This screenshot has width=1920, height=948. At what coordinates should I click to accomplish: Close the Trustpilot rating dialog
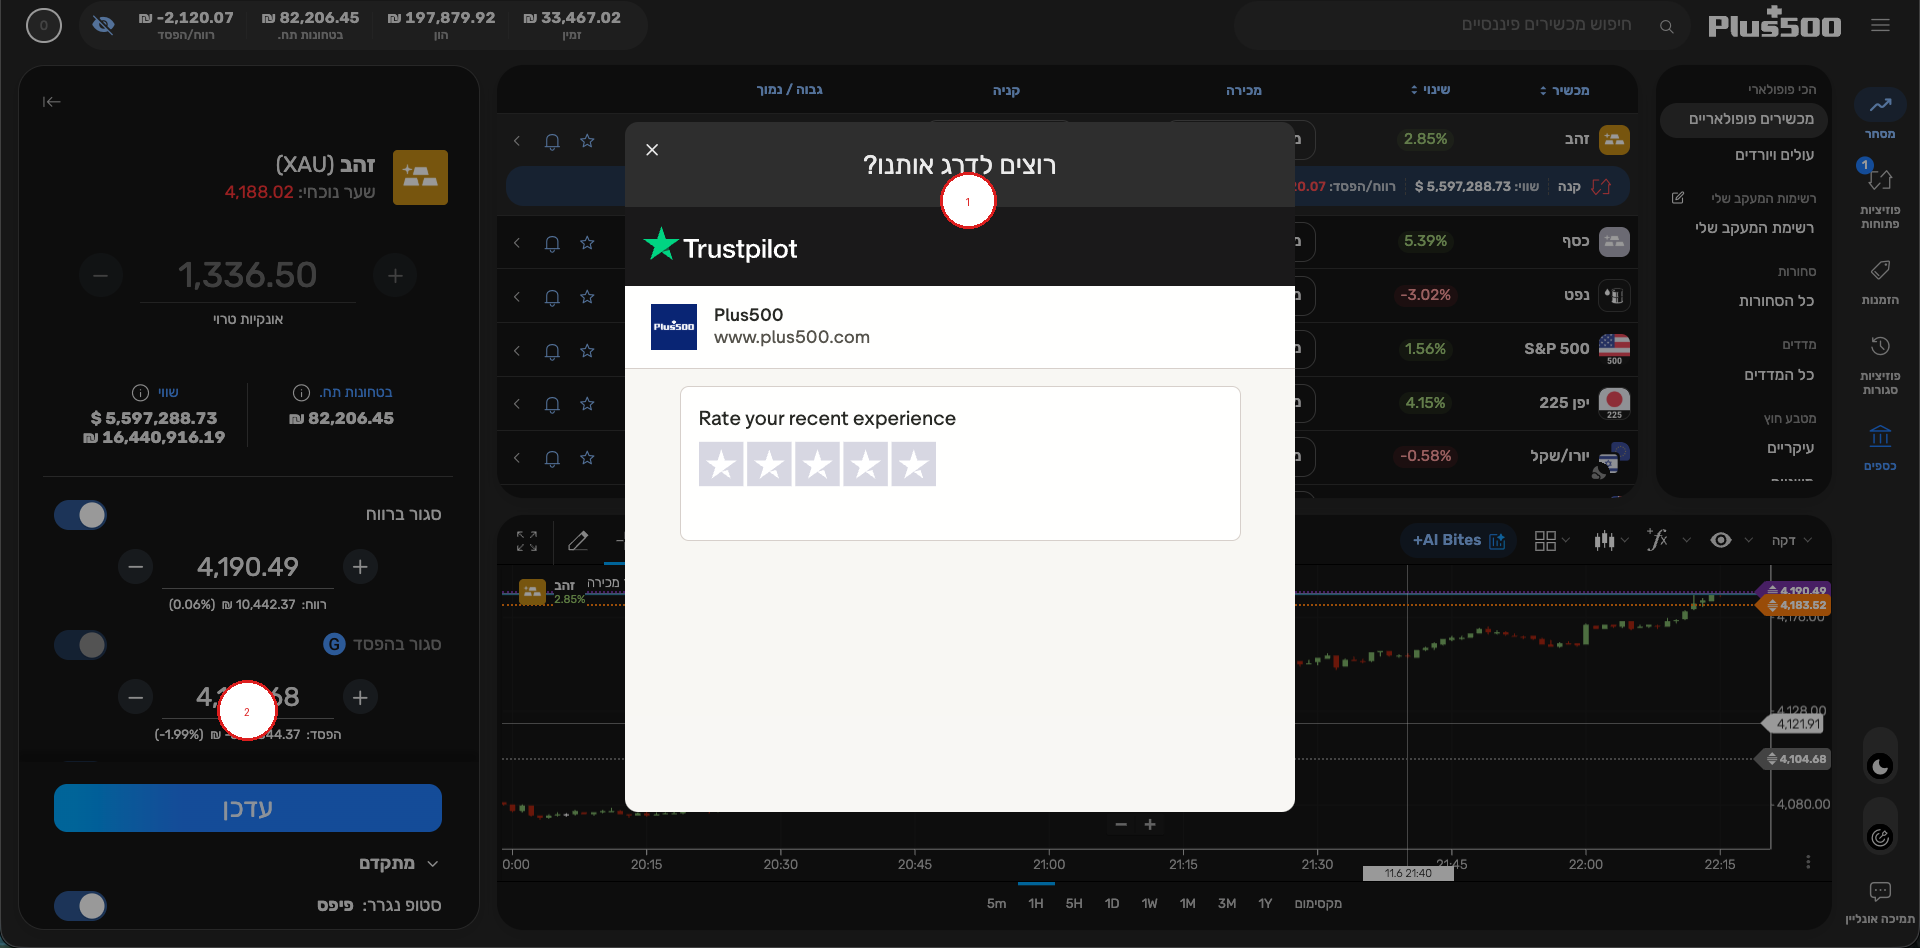[652, 150]
